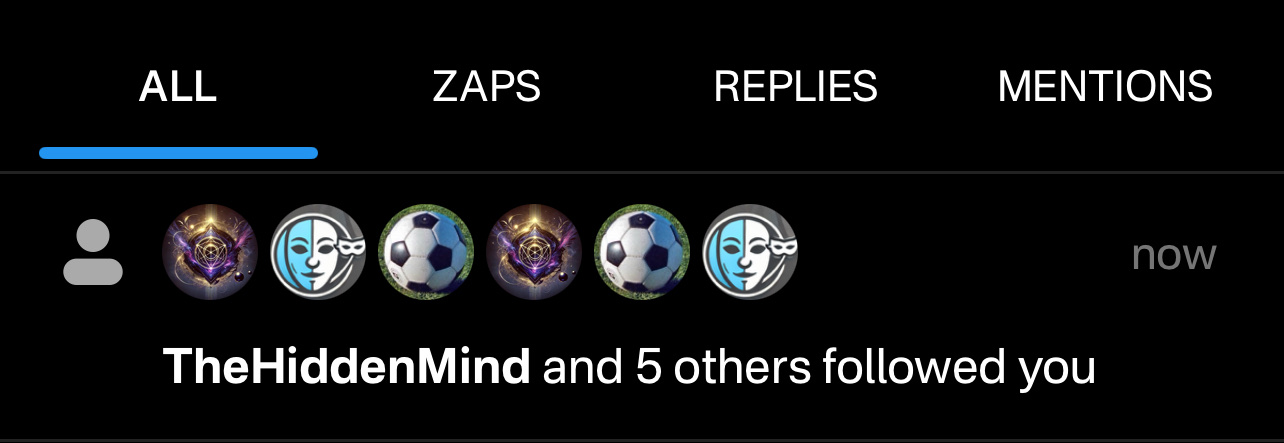Viewport: 1284px width, 443px height.
Task: Select the second soccer ball avatar
Action: [x=642, y=253]
